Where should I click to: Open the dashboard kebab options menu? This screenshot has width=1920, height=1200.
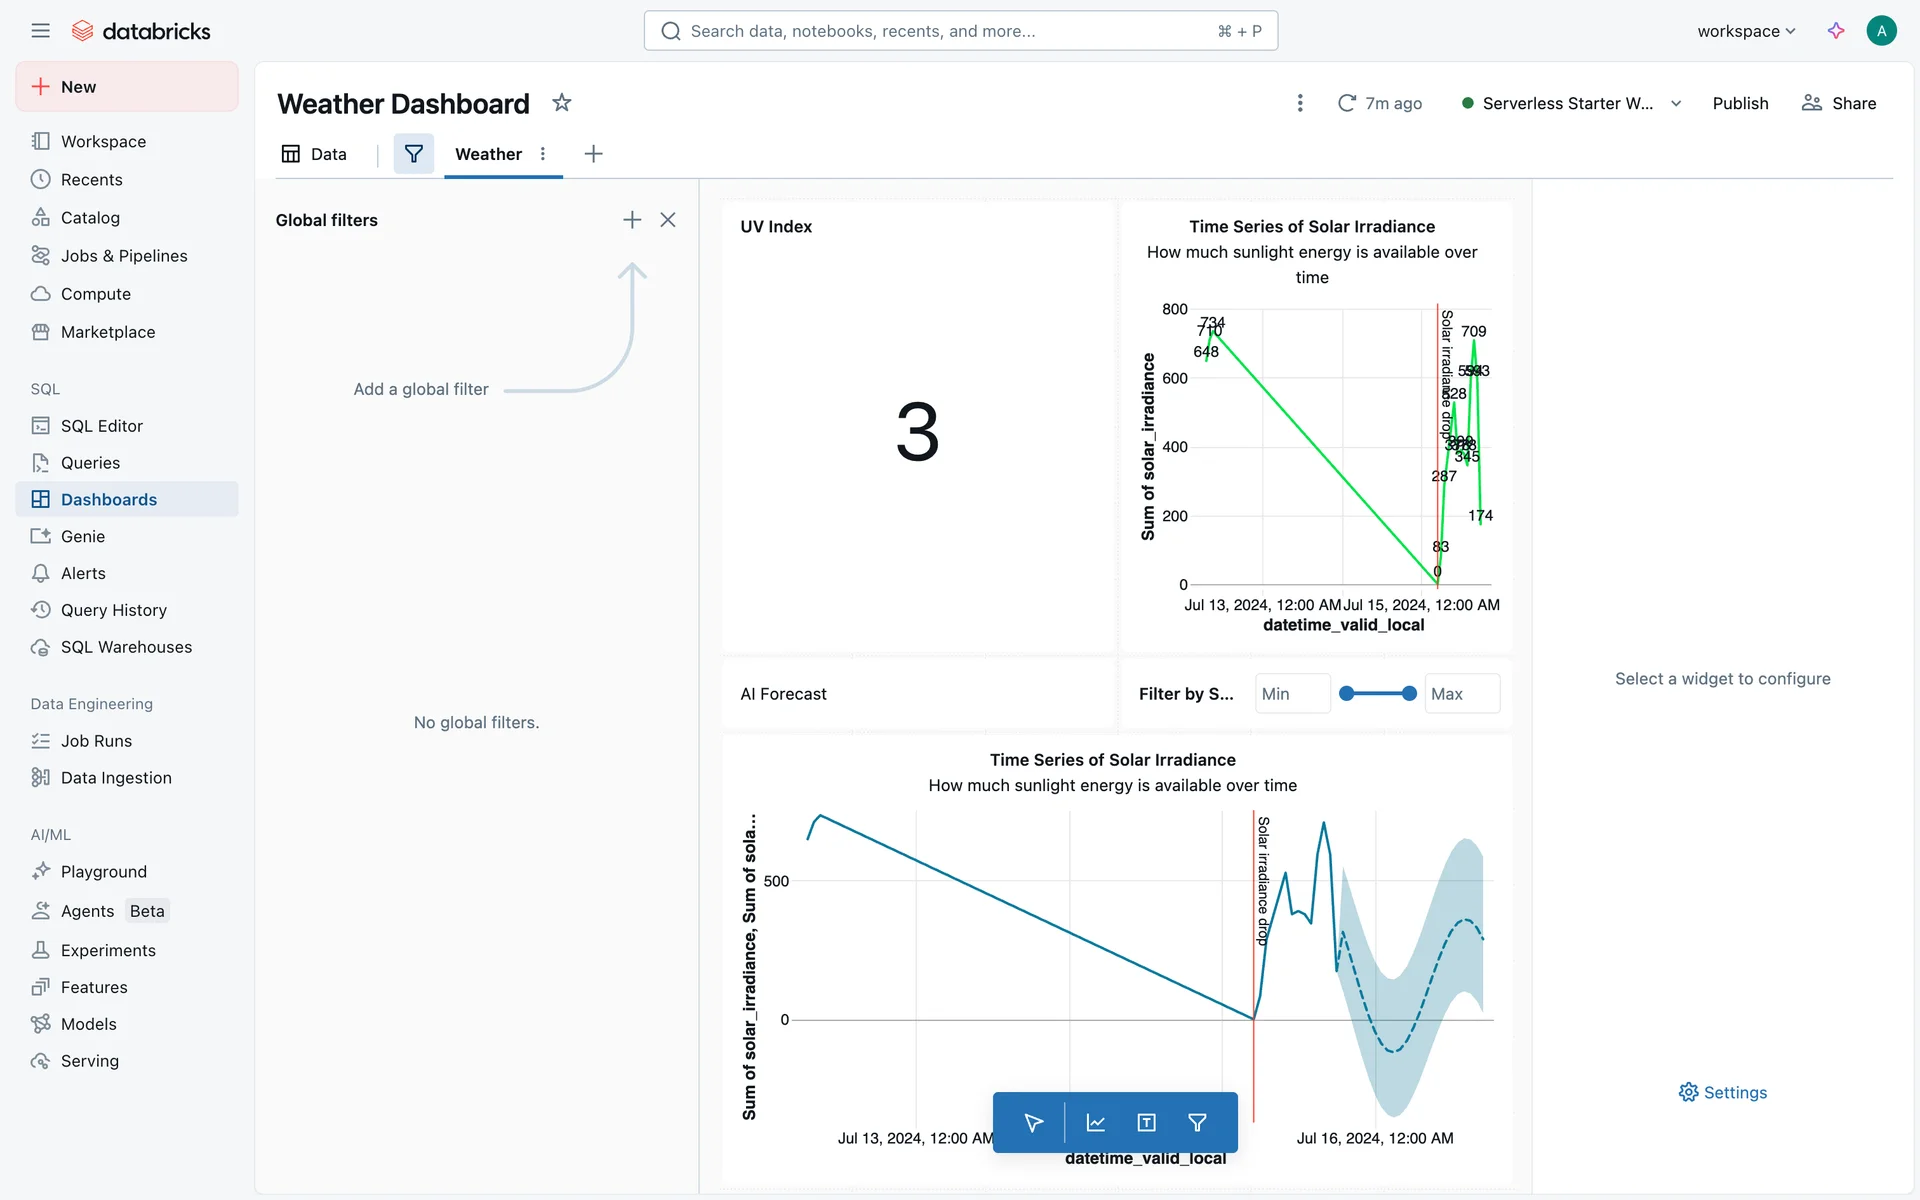click(x=1300, y=103)
